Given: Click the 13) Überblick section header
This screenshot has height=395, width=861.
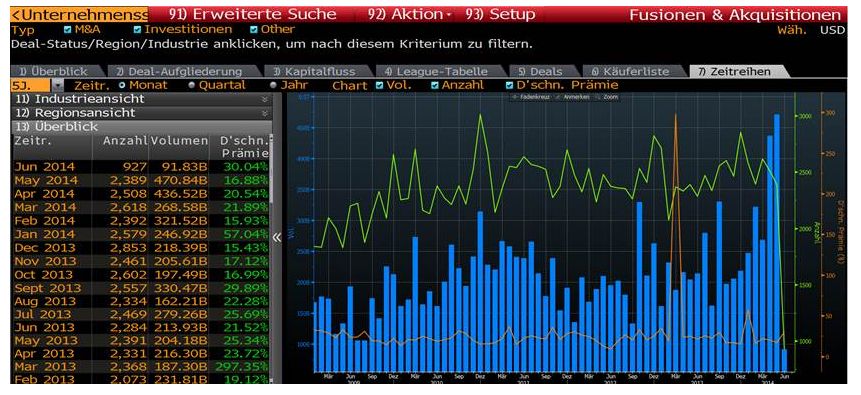Looking at the screenshot, I should 141,127.
